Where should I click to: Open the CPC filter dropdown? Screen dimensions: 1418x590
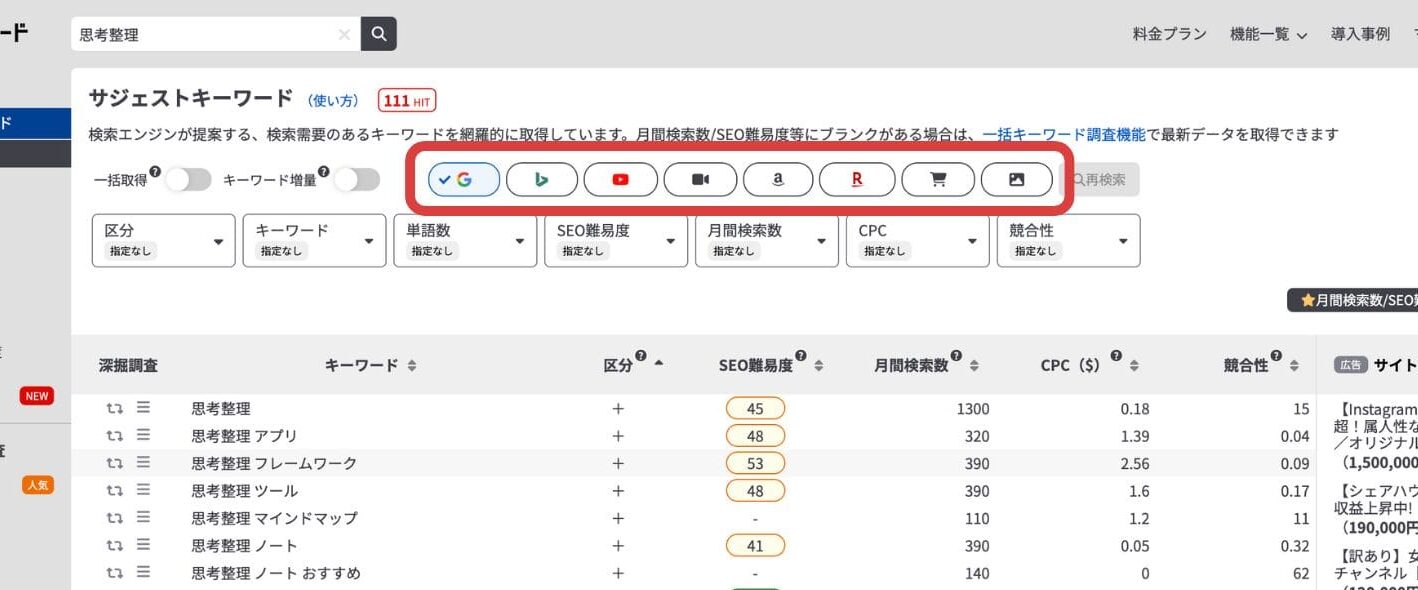tap(918, 240)
